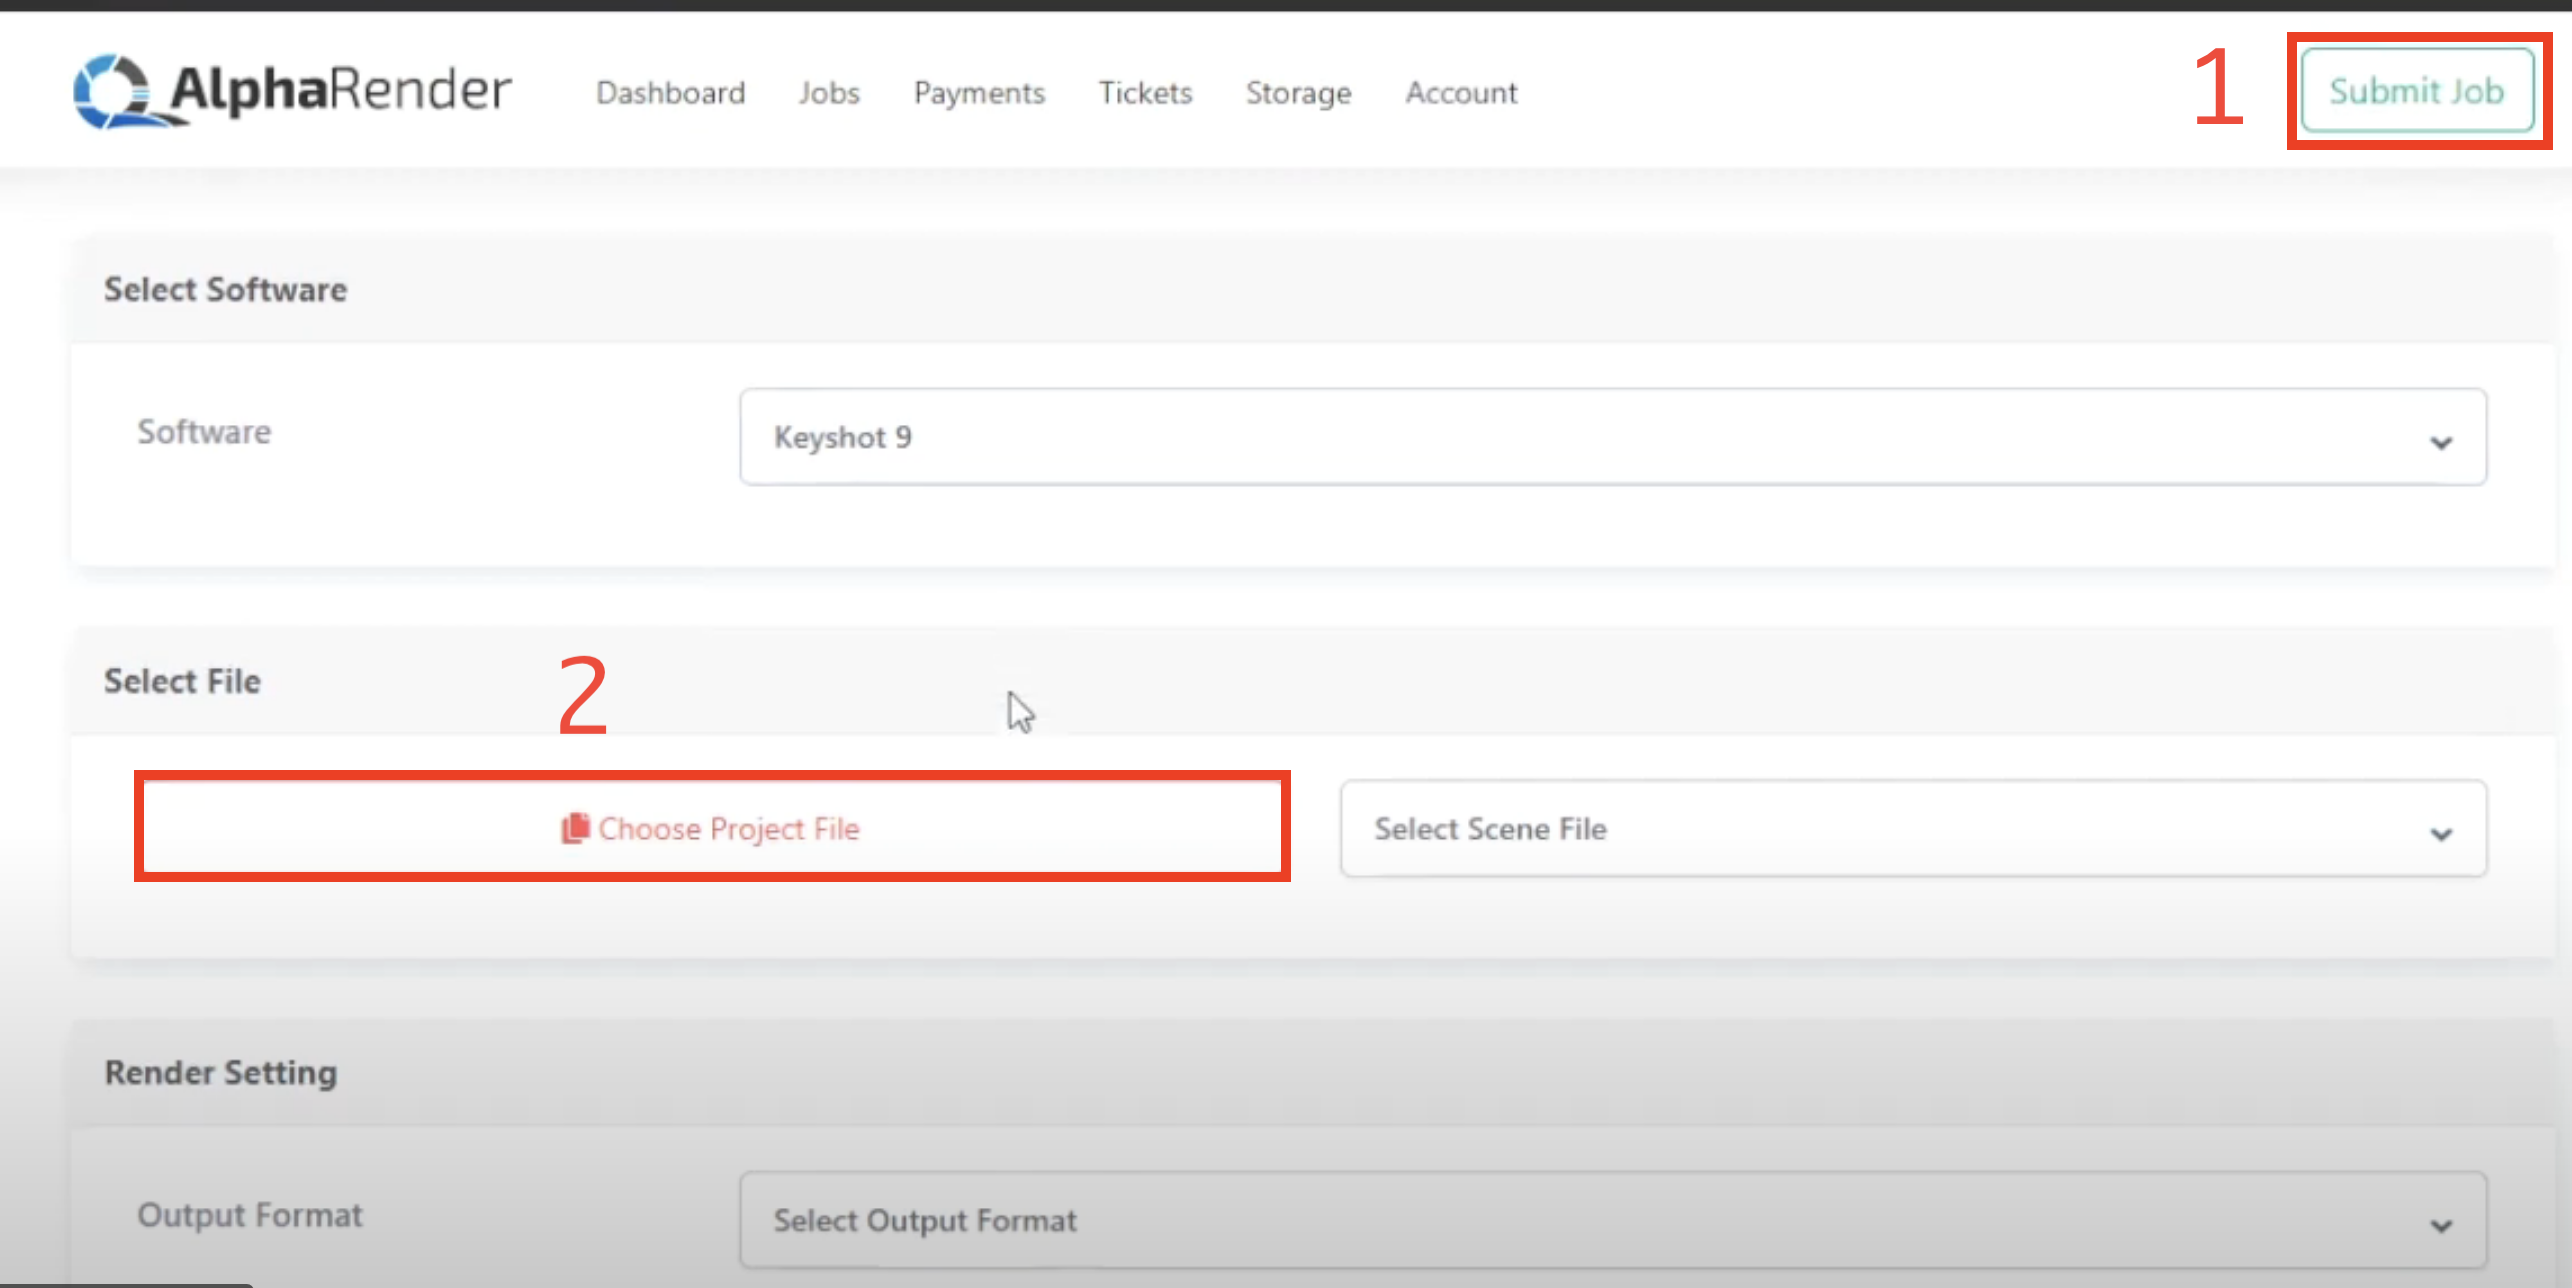View the Tickets page
This screenshot has height=1288, width=2572.
click(x=1145, y=93)
